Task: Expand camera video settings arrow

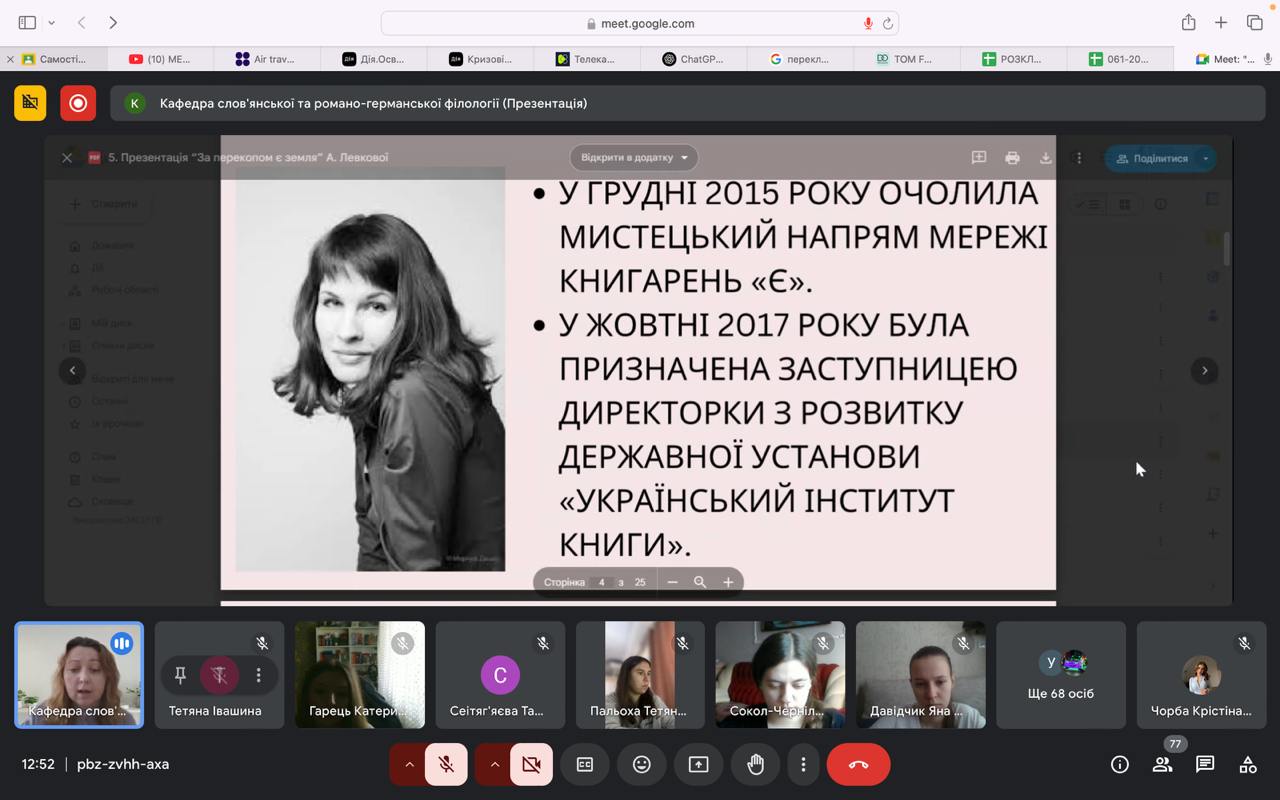Action: [x=494, y=764]
